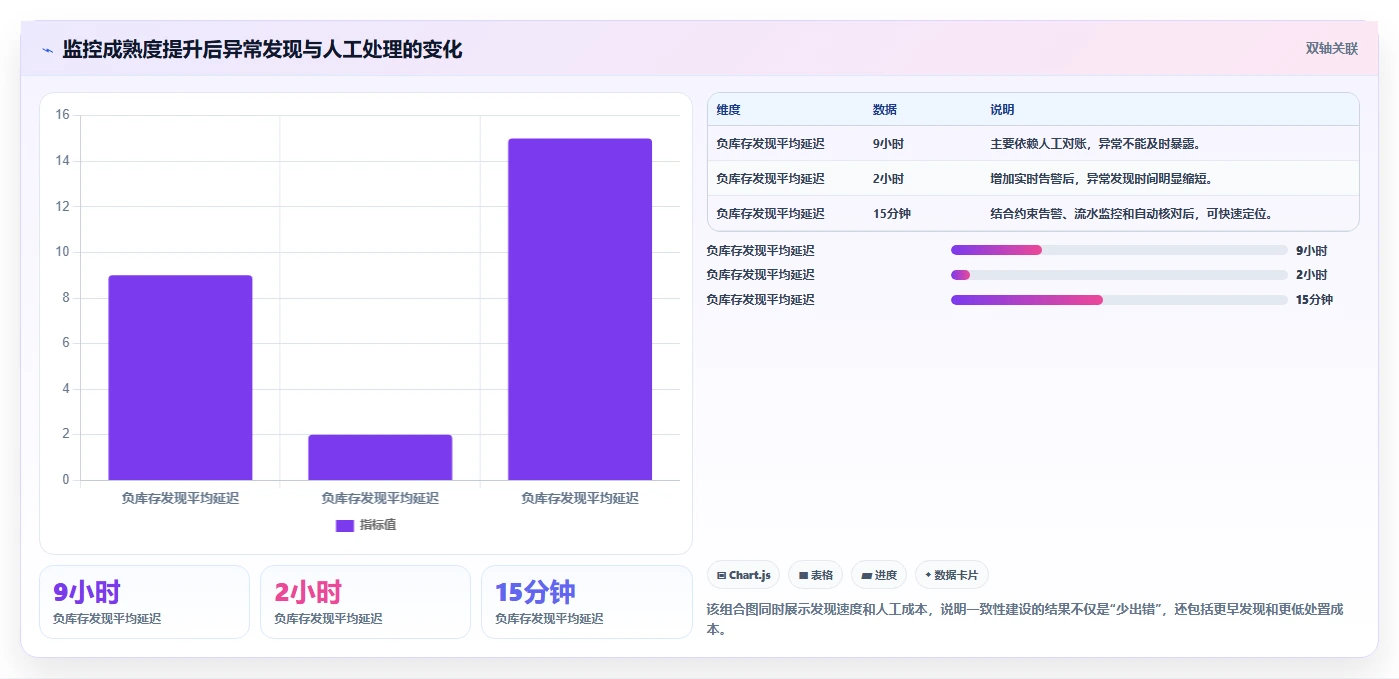Click the 2小时 value beside its progress bar
Screen dimensions: 1399x679
[1311, 275]
